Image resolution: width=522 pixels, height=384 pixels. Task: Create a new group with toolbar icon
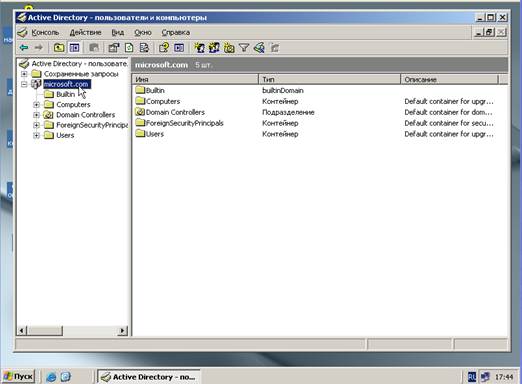pyautogui.click(x=214, y=48)
